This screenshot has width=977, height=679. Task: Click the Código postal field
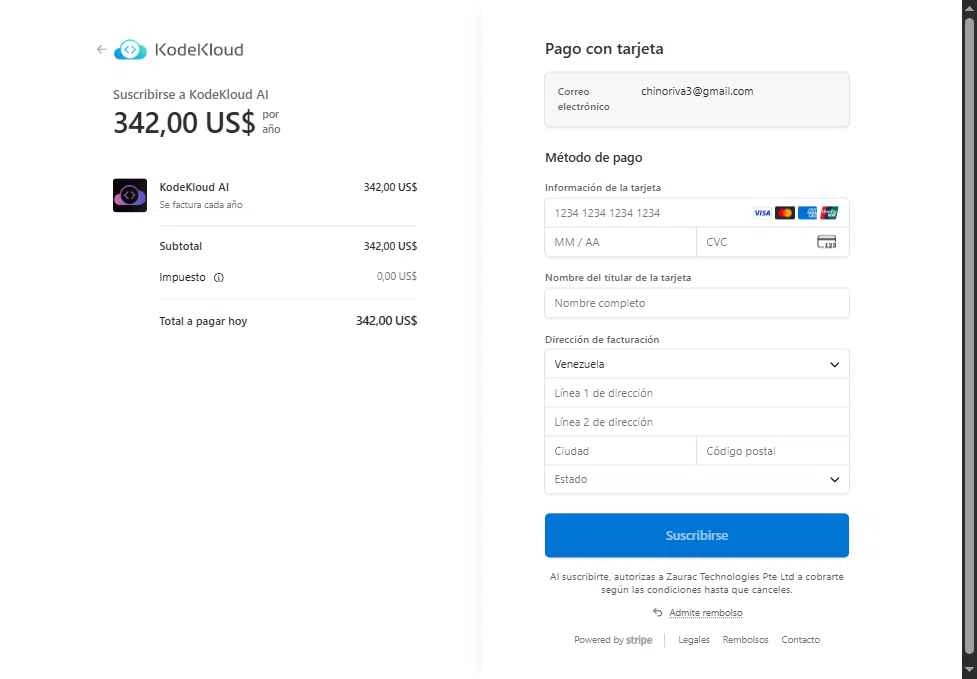[772, 451]
